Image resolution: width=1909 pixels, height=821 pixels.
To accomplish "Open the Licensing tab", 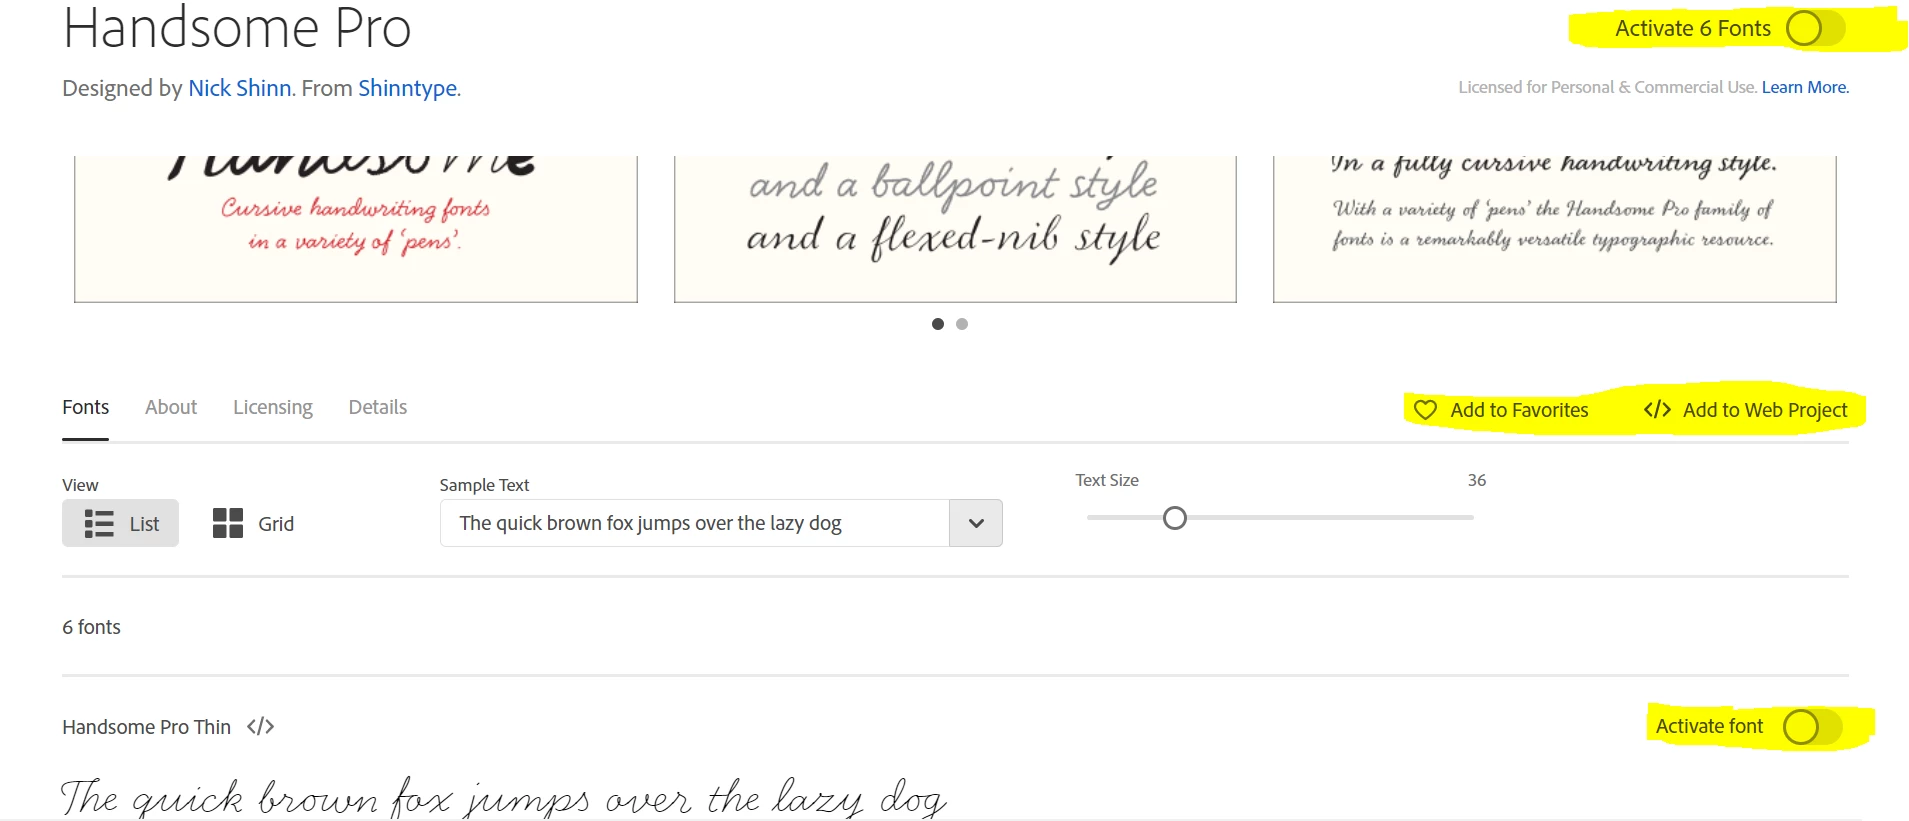I will tap(273, 407).
